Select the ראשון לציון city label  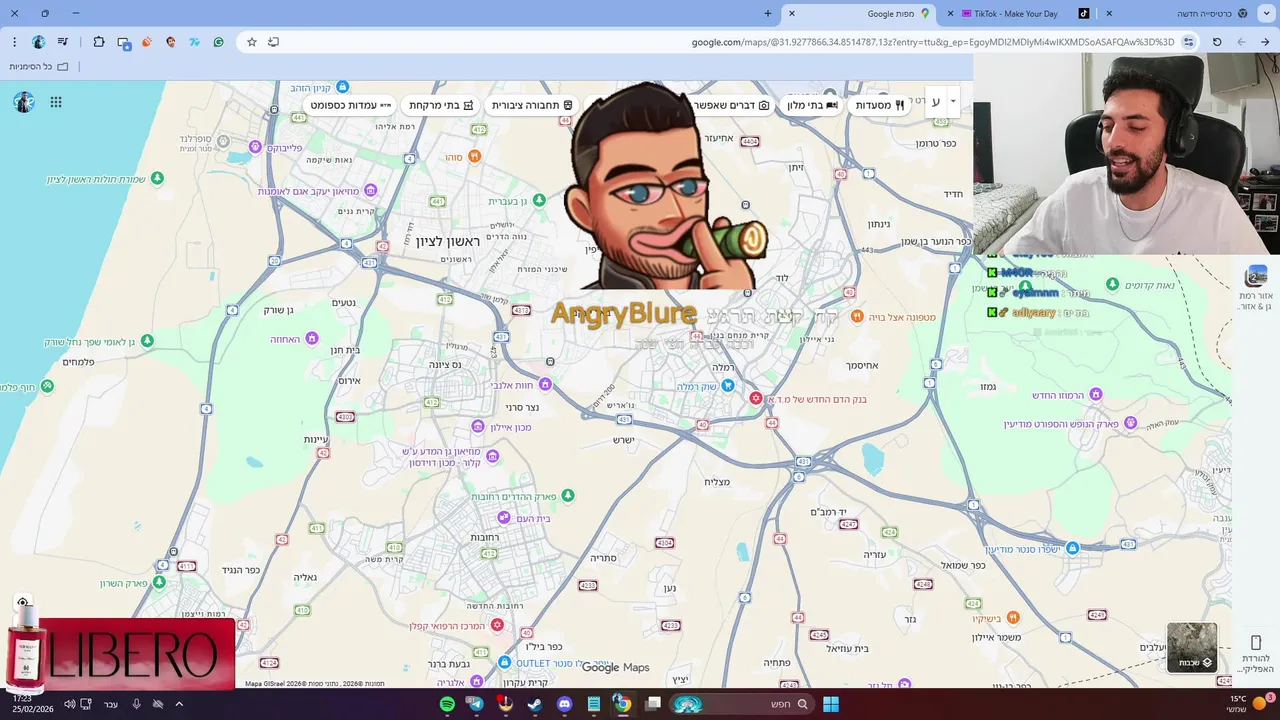[448, 242]
